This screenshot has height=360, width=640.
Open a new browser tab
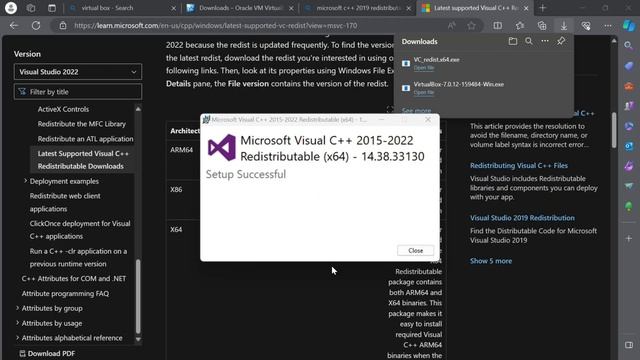click(542, 8)
